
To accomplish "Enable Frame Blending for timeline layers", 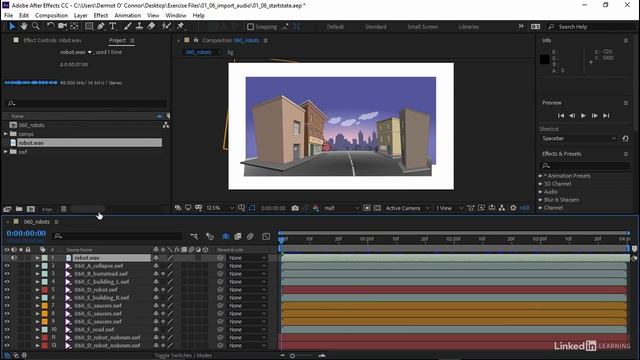I will 238,236.
